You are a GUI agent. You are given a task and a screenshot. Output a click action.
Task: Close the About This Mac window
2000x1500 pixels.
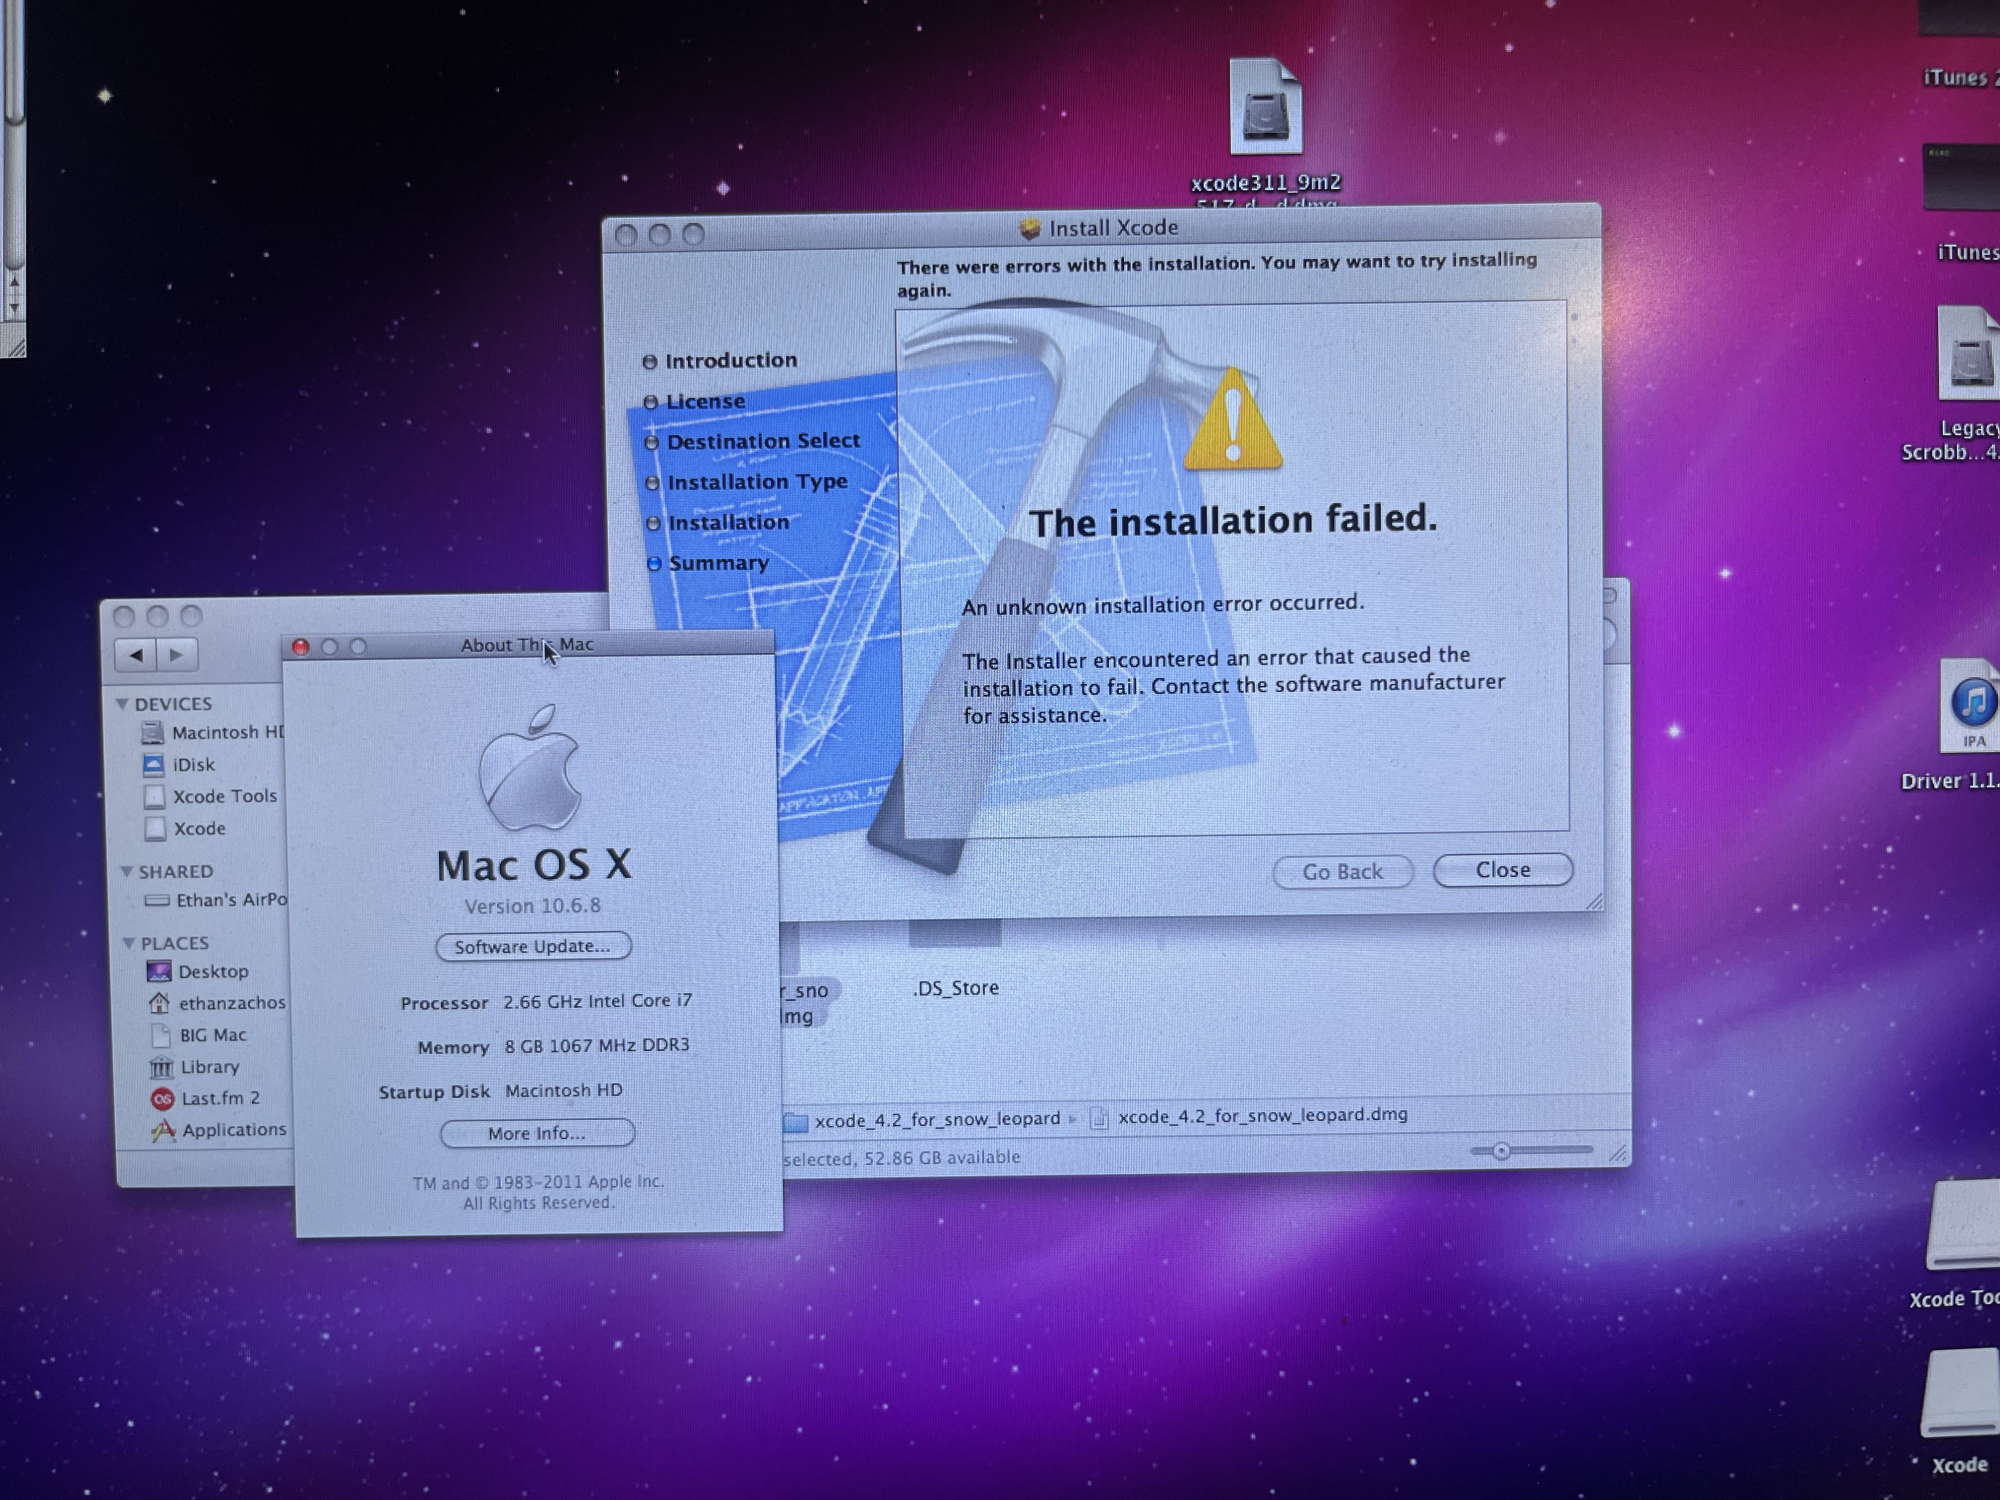tap(300, 647)
